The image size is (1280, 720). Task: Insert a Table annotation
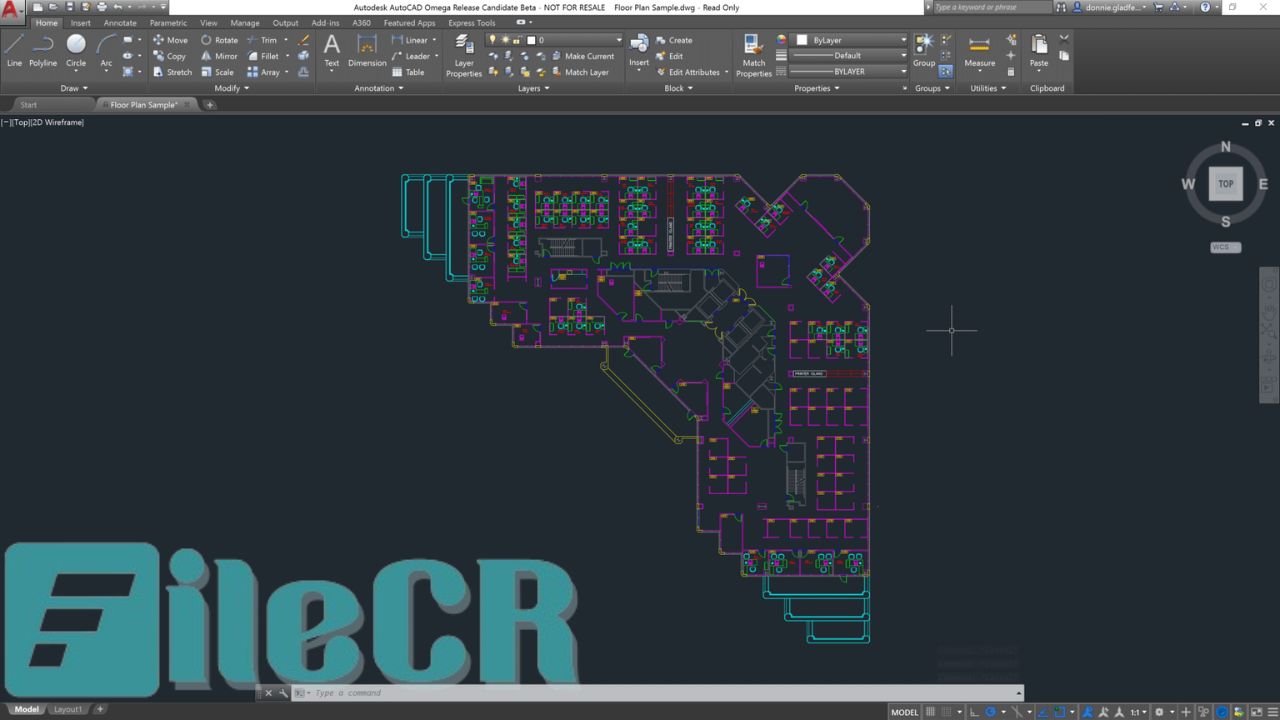click(x=408, y=72)
